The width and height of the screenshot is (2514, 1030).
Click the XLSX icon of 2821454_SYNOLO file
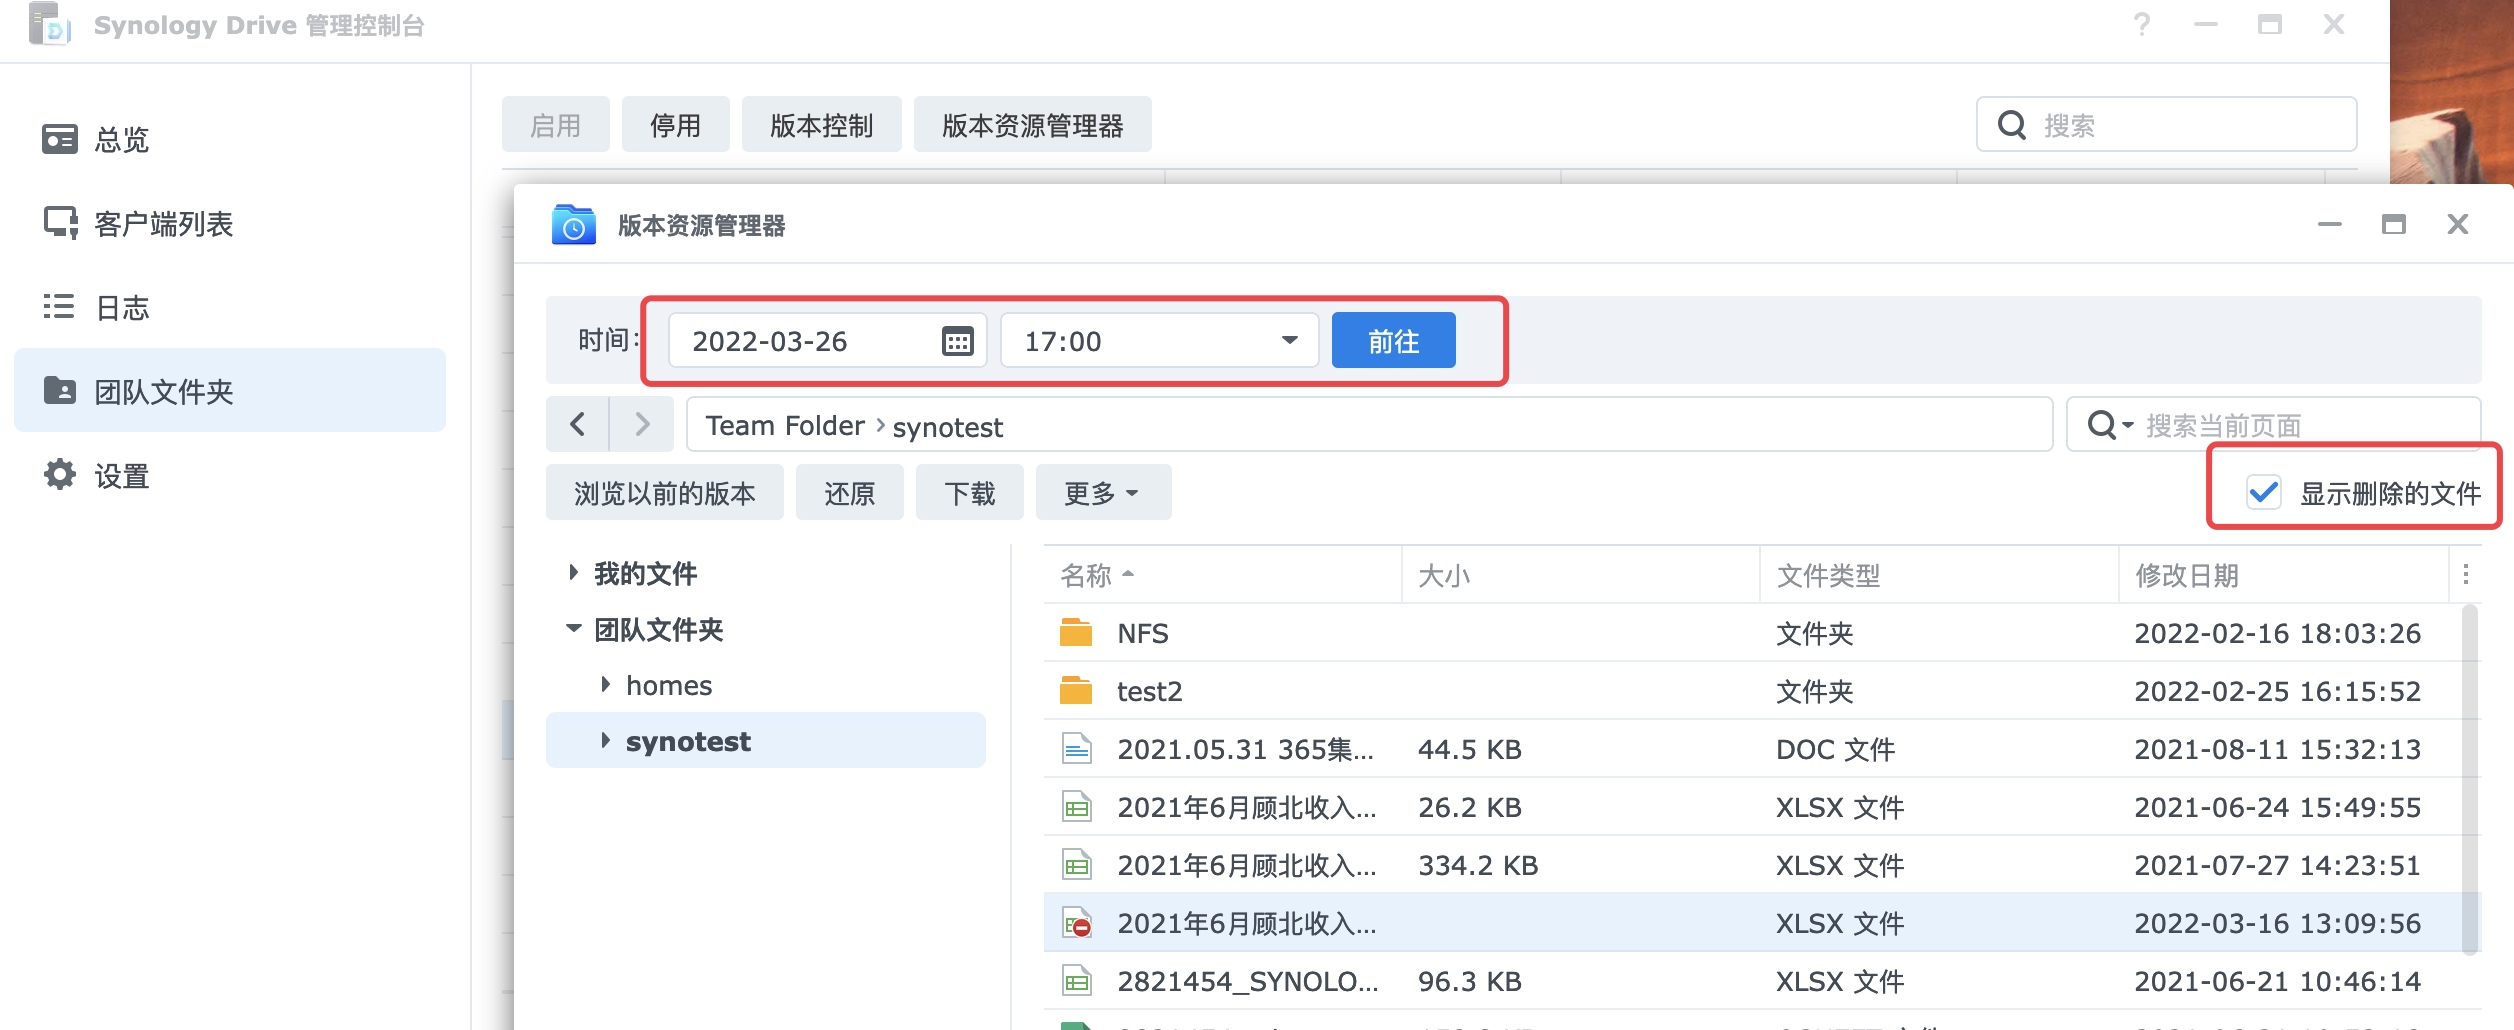(x=1076, y=980)
